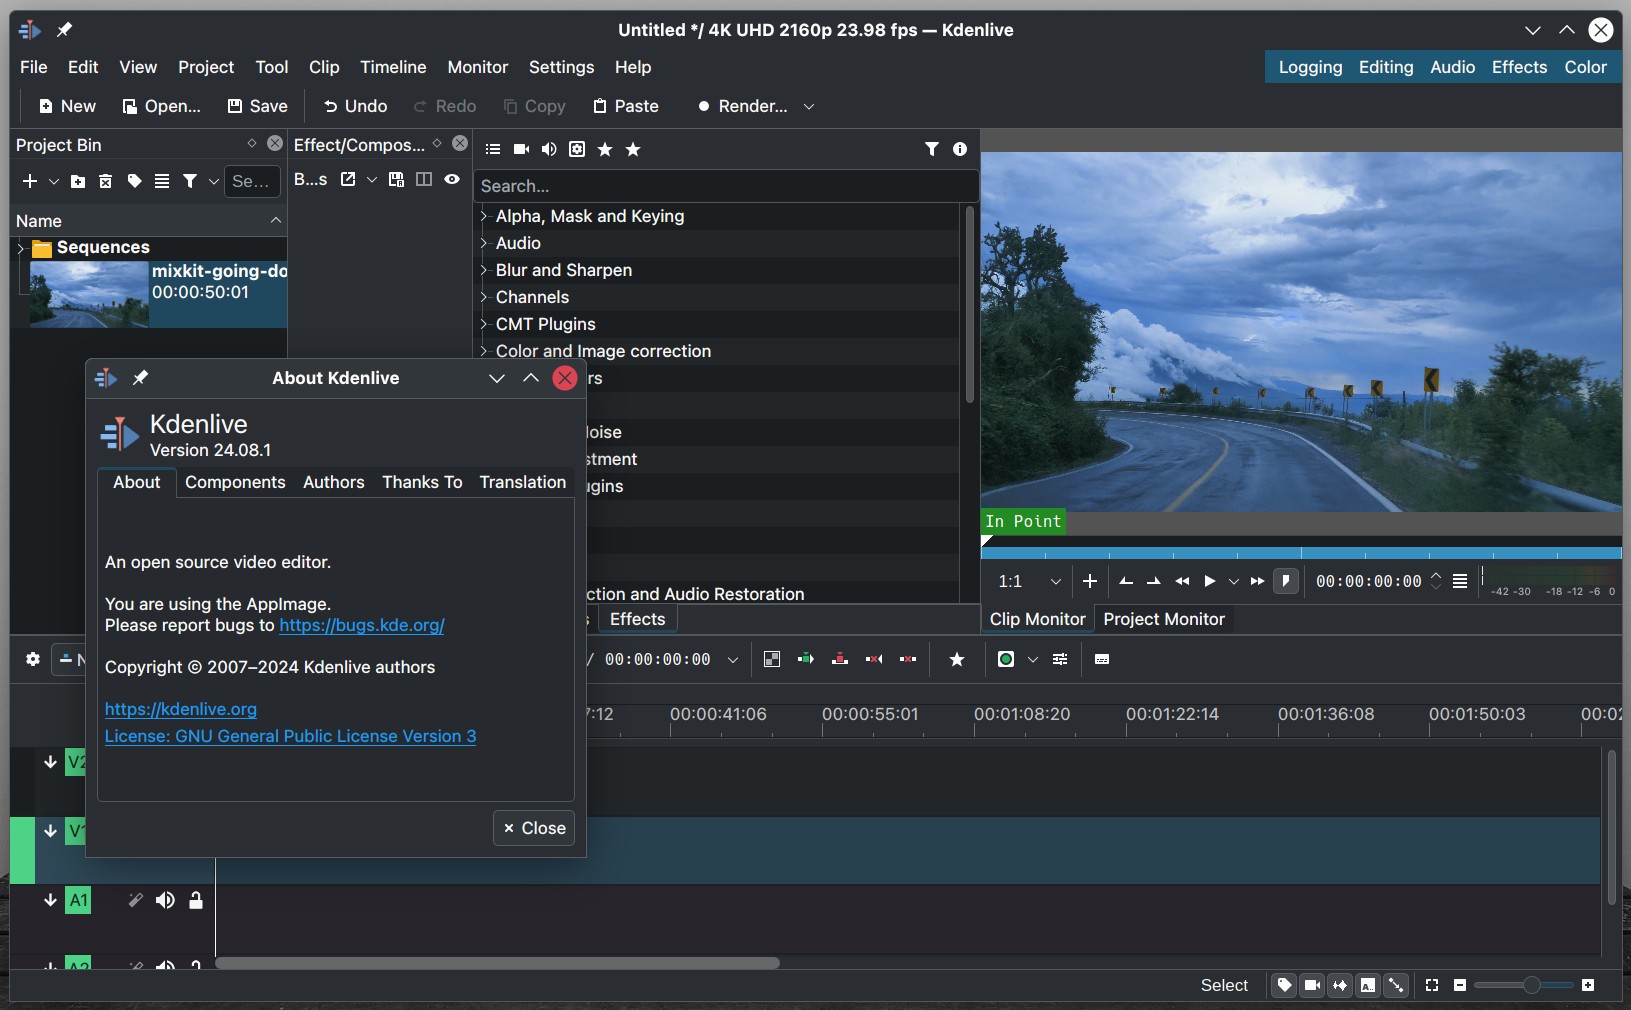Screen dimensions: 1631x1010
Task: Click the insert clip zone green arrow icon
Action: point(806,659)
